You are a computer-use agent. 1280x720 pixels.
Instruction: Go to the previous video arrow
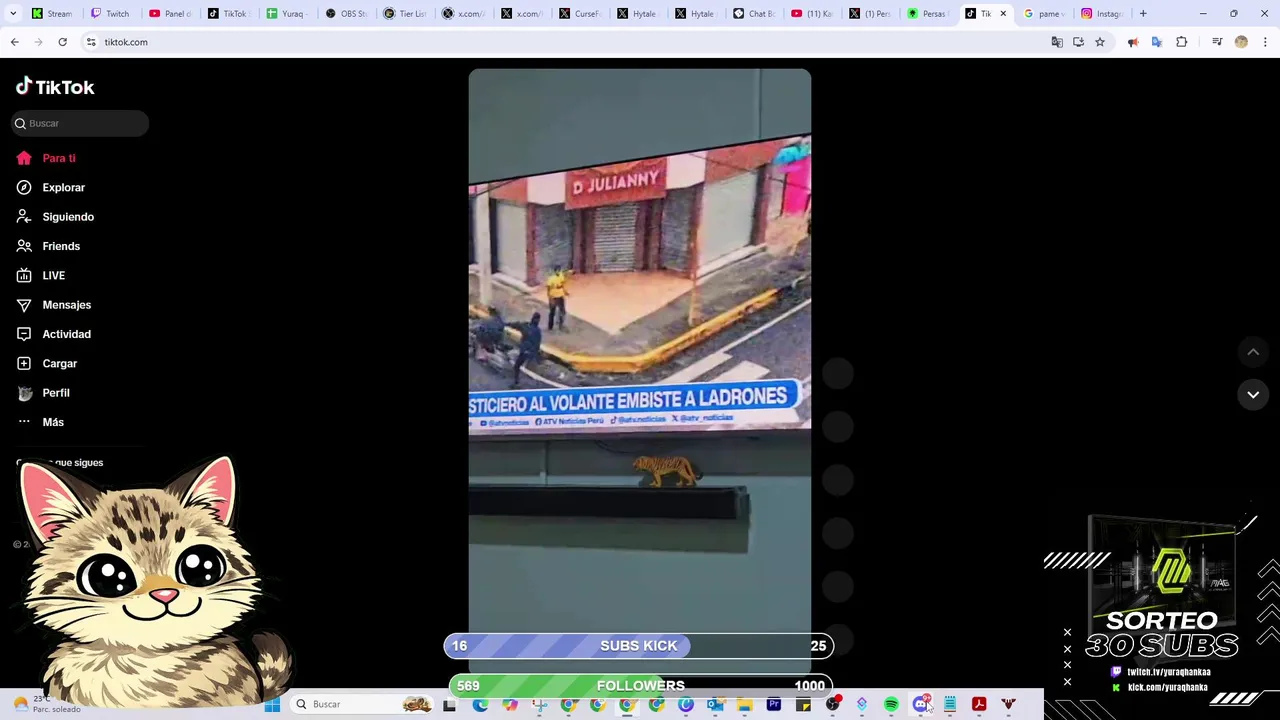click(x=1253, y=352)
